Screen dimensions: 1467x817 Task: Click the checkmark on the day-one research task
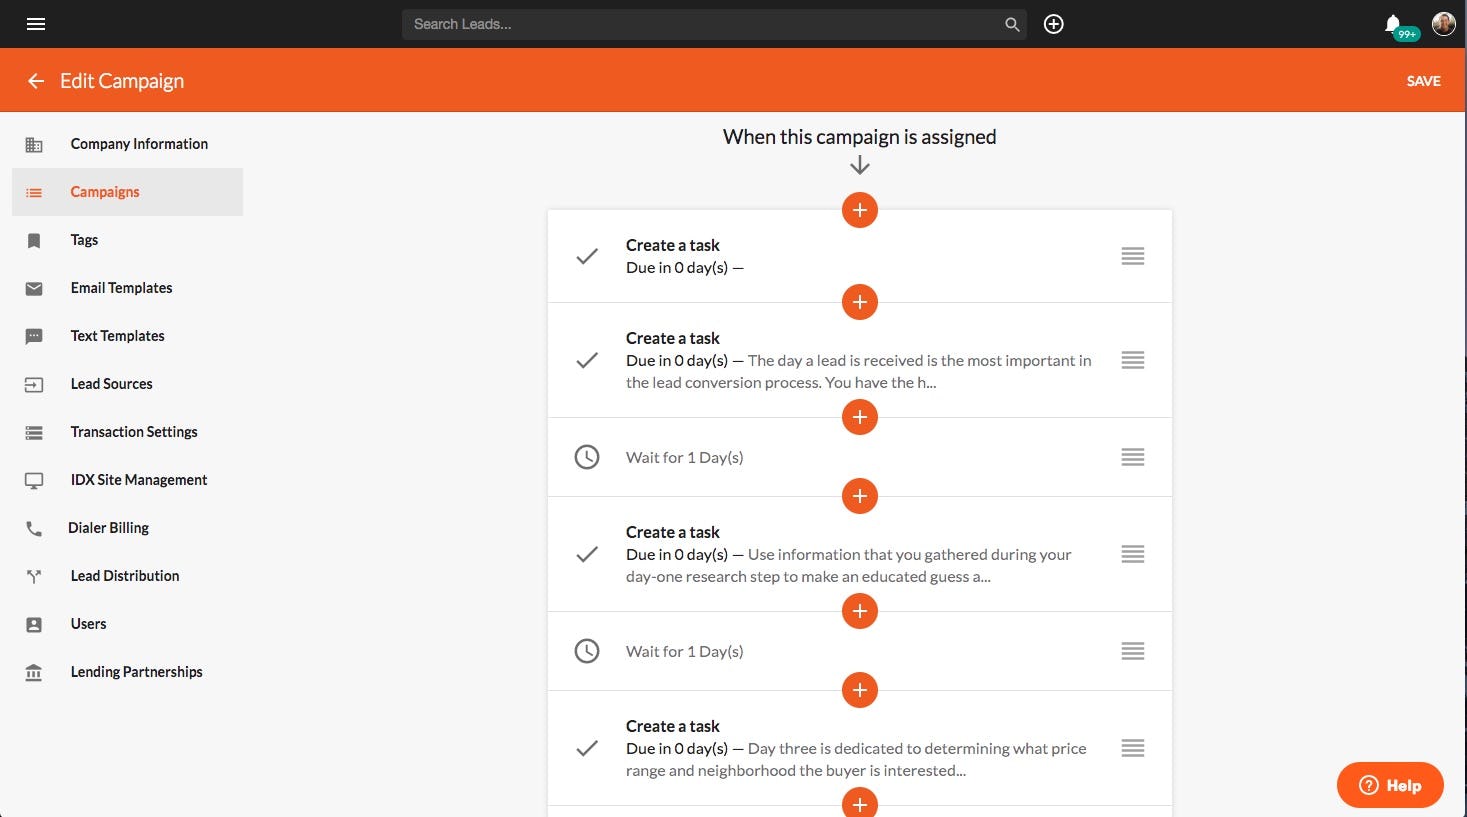[x=587, y=554]
